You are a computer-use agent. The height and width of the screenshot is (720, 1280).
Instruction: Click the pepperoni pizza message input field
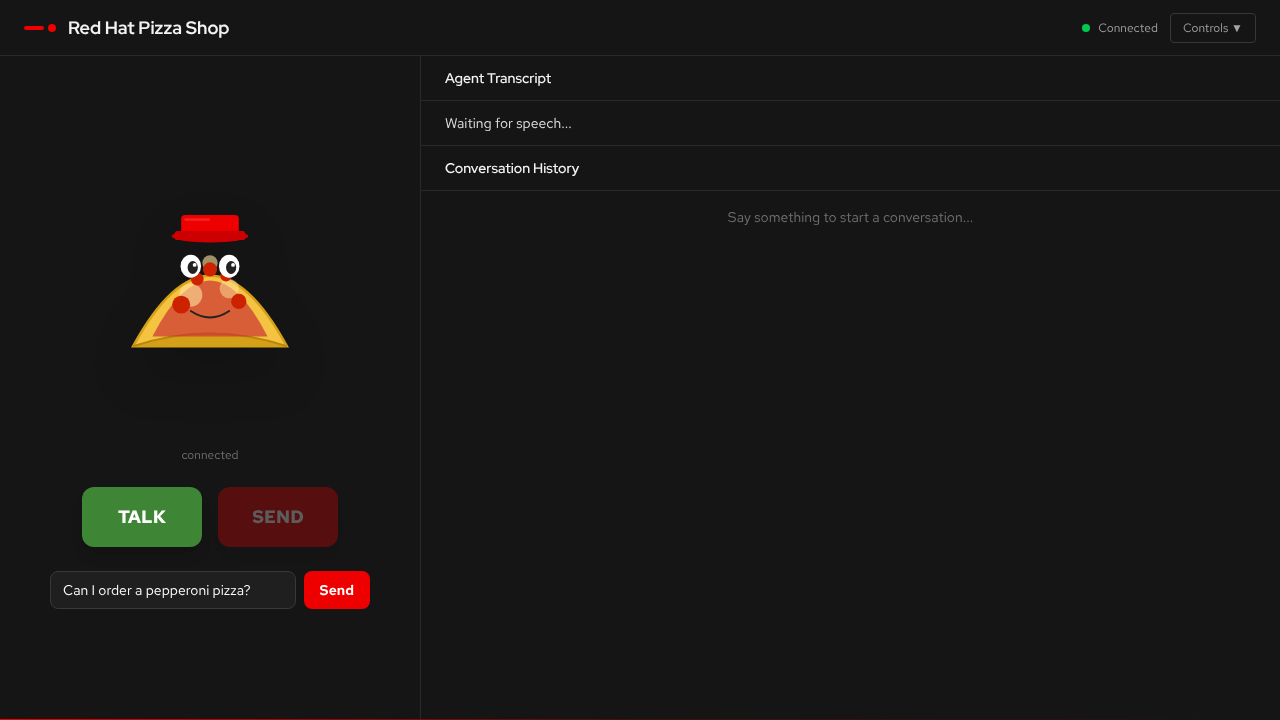coord(172,590)
